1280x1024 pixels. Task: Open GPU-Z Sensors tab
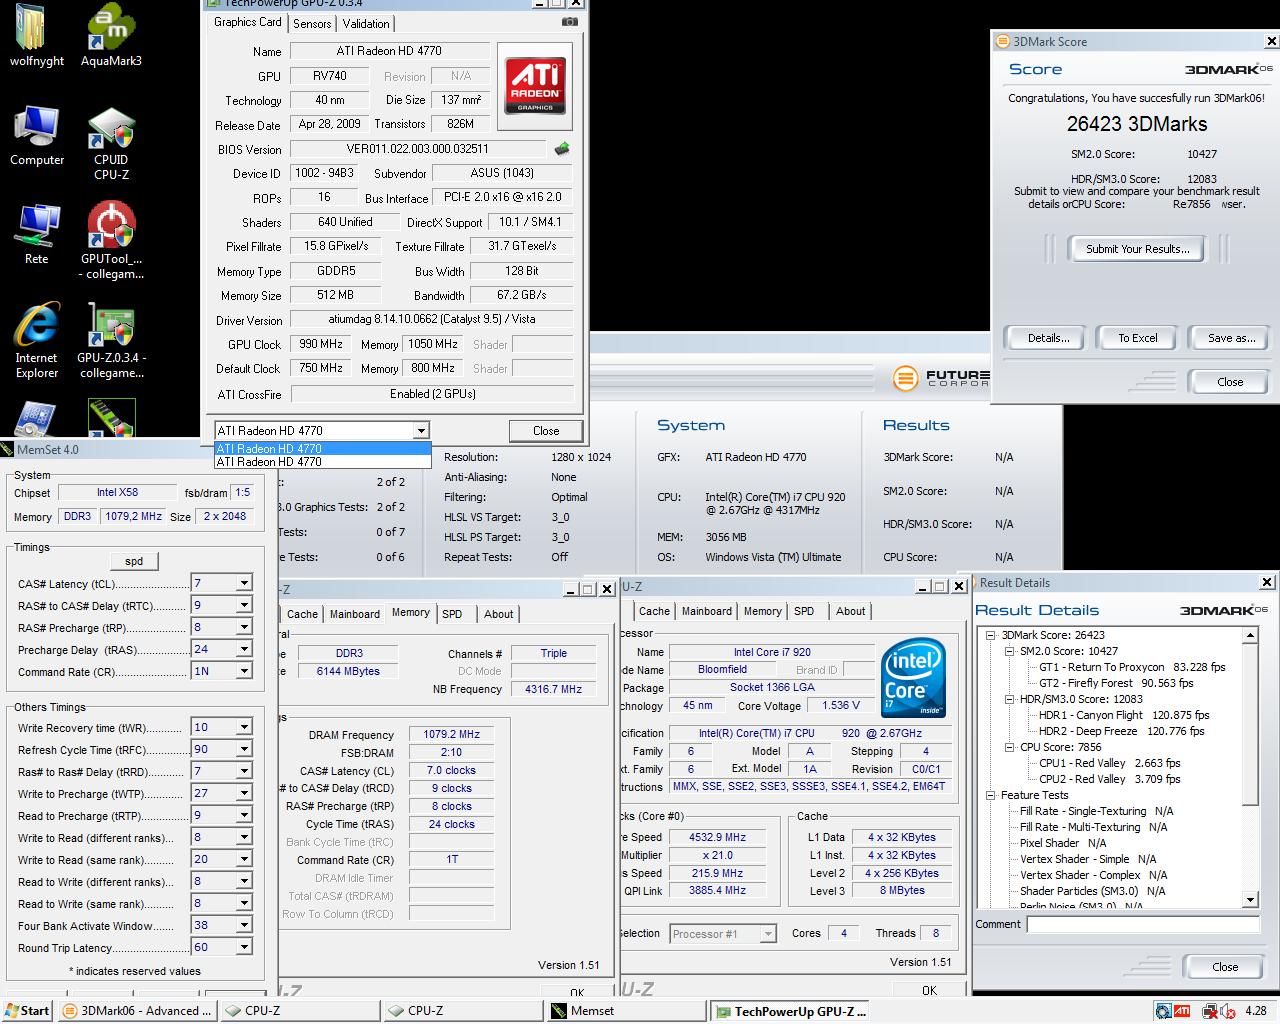pyautogui.click(x=312, y=23)
